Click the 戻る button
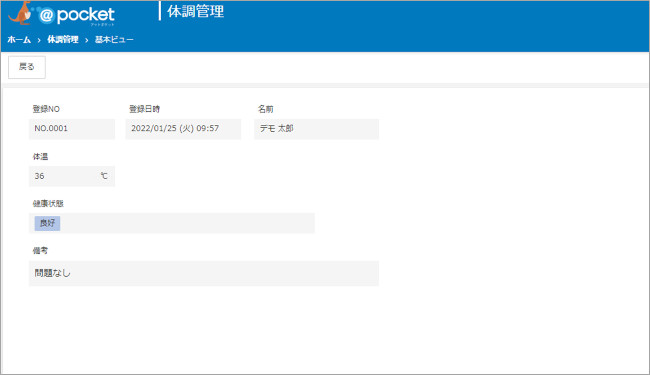Screen dimensions: 650x375 pyautogui.click(x=27, y=67)
